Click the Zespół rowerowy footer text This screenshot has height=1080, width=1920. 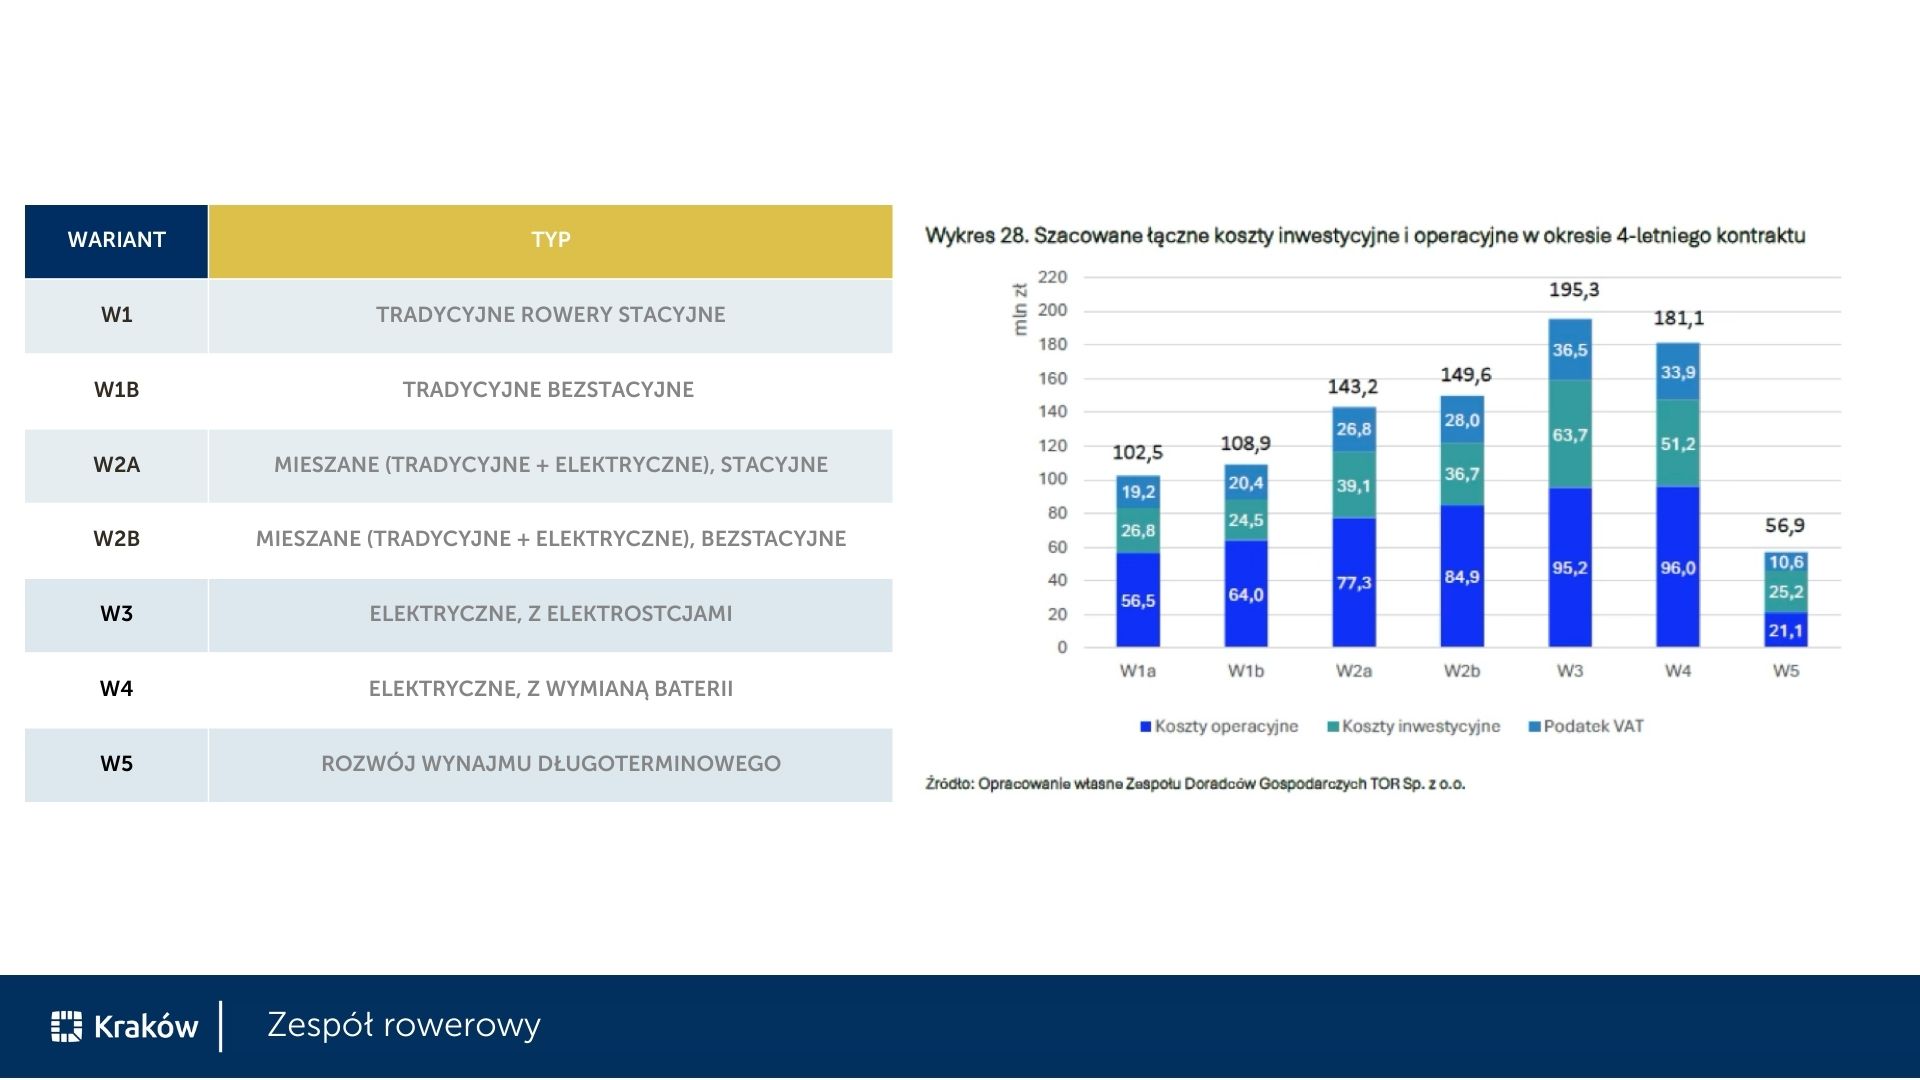click(x=403, y=1025)
